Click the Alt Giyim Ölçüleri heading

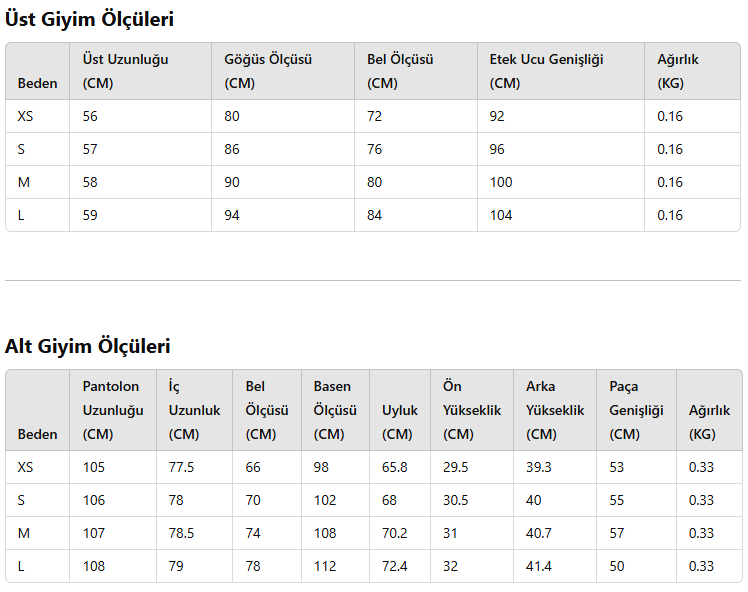coord(87,346)
